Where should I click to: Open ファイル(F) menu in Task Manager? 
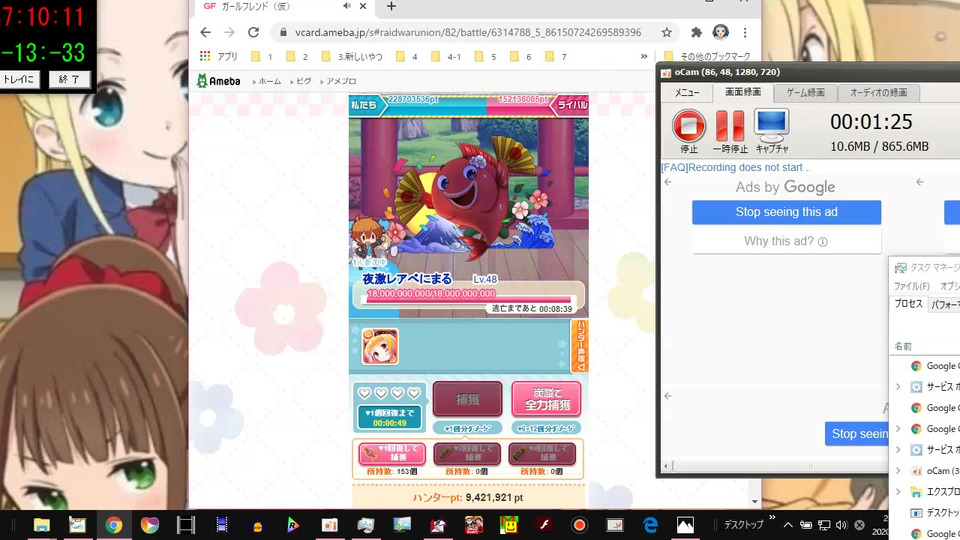[911, 287]
